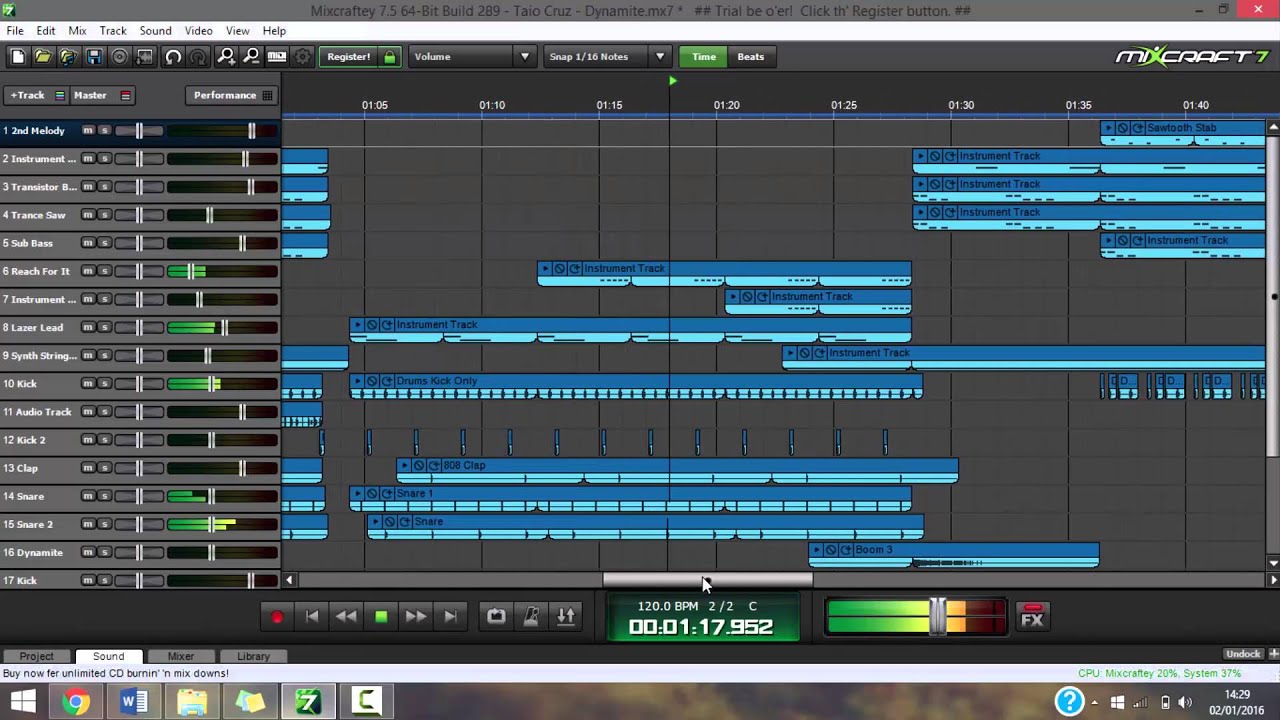Open the MIDI keyboard icon in the toolbar

click(277, 57)
